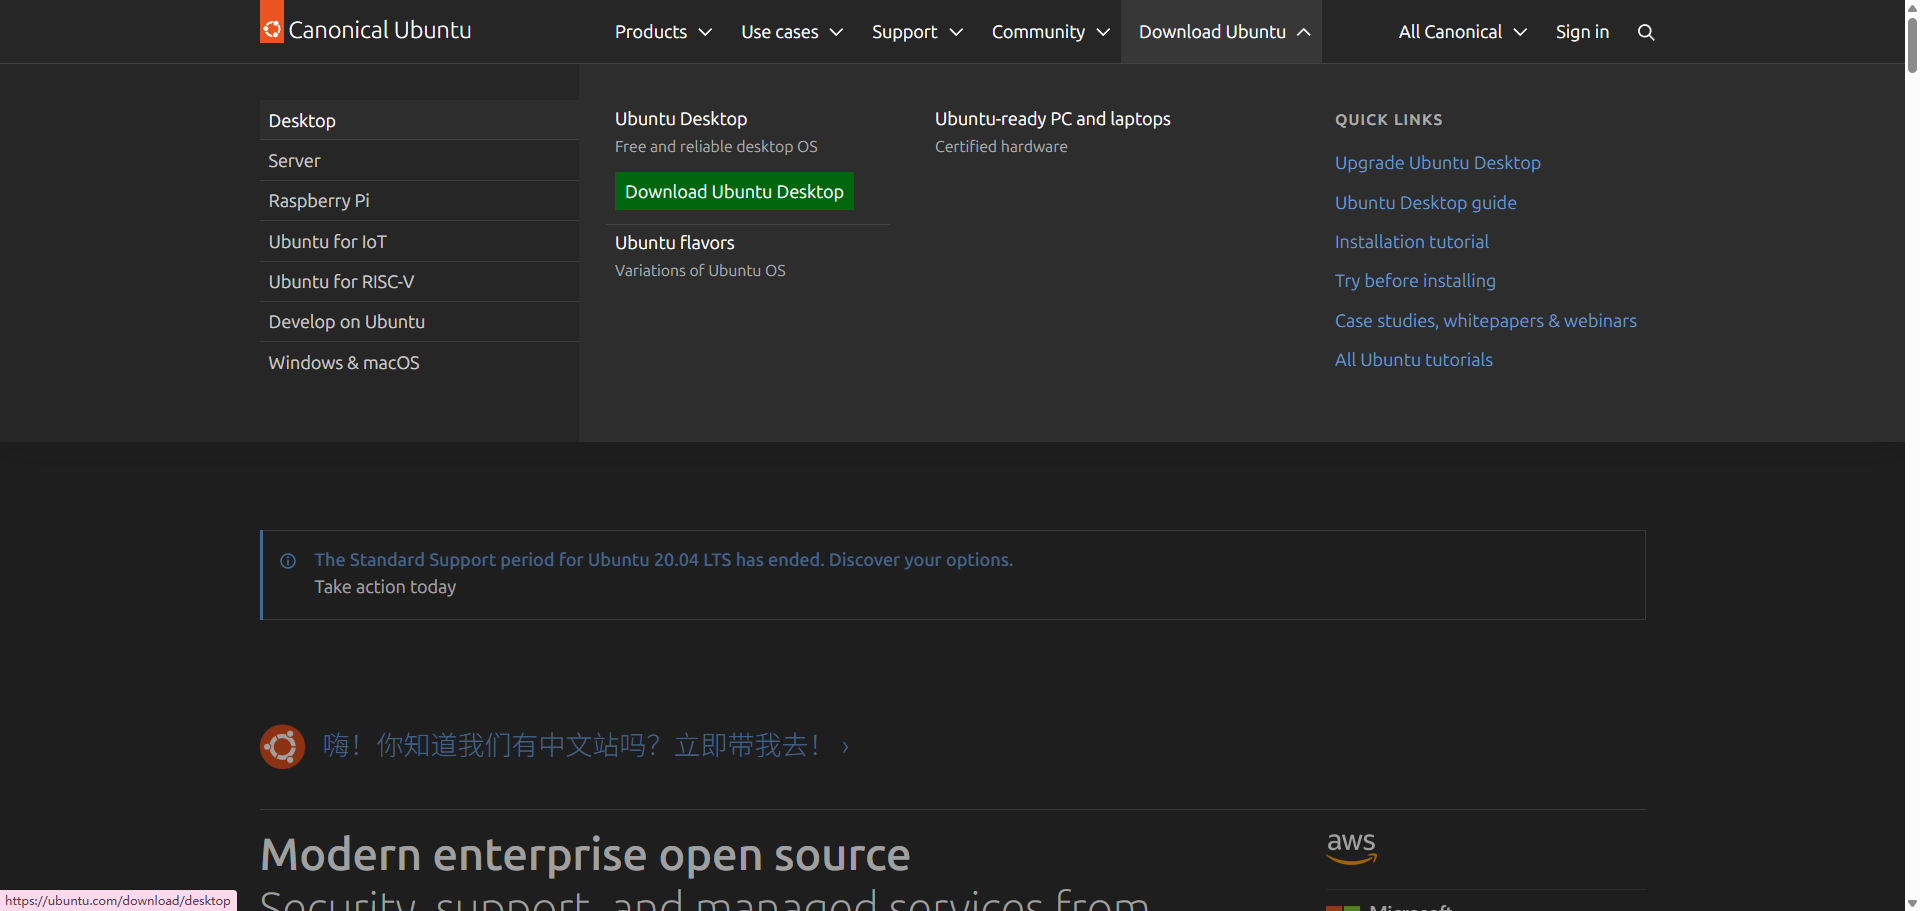Viewport: 1920px width, 911px height.
Task: Open the search magnifier icon
Action: point(1646,32)
